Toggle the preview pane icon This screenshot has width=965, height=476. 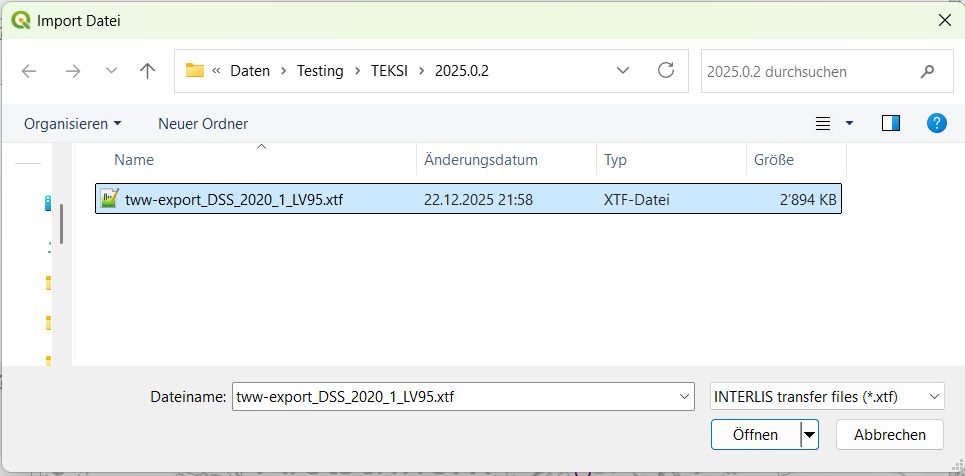[x=891, y=124]
